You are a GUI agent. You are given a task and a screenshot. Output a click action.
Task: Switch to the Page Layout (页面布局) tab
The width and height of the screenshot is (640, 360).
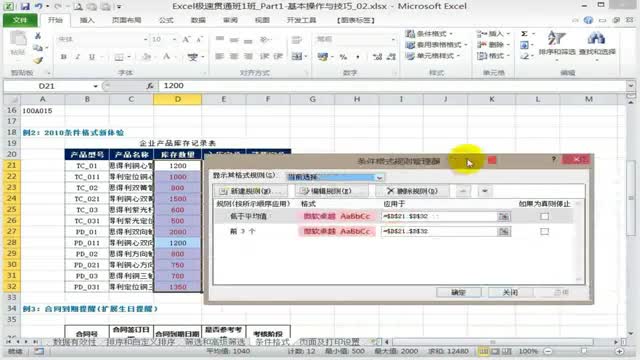(127, 20)
